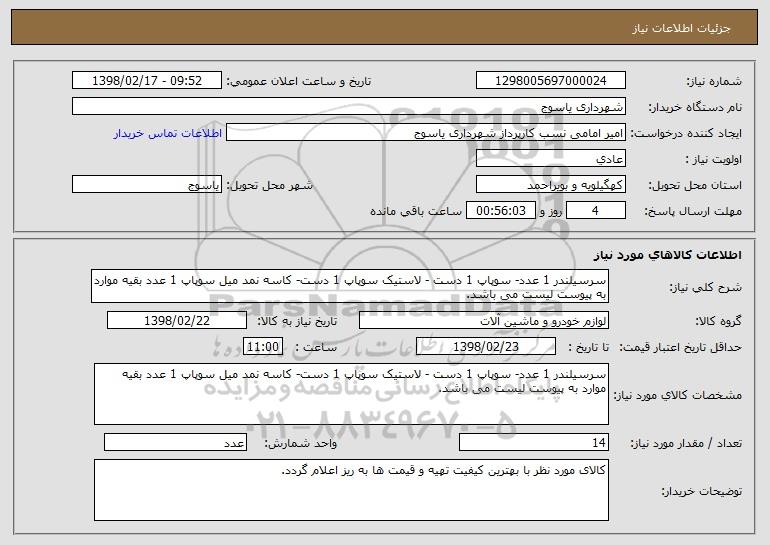
Task: Open the اطلاعات تماس خریدار link
Action: (x=168, y=133)
